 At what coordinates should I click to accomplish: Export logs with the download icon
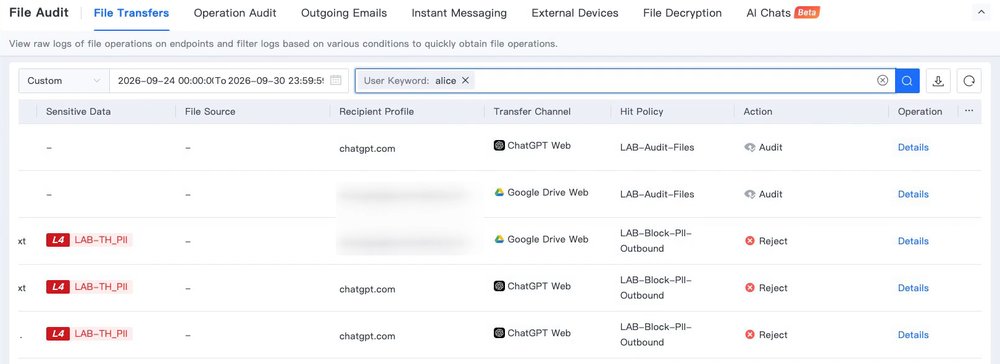click(x=938, y=81)
